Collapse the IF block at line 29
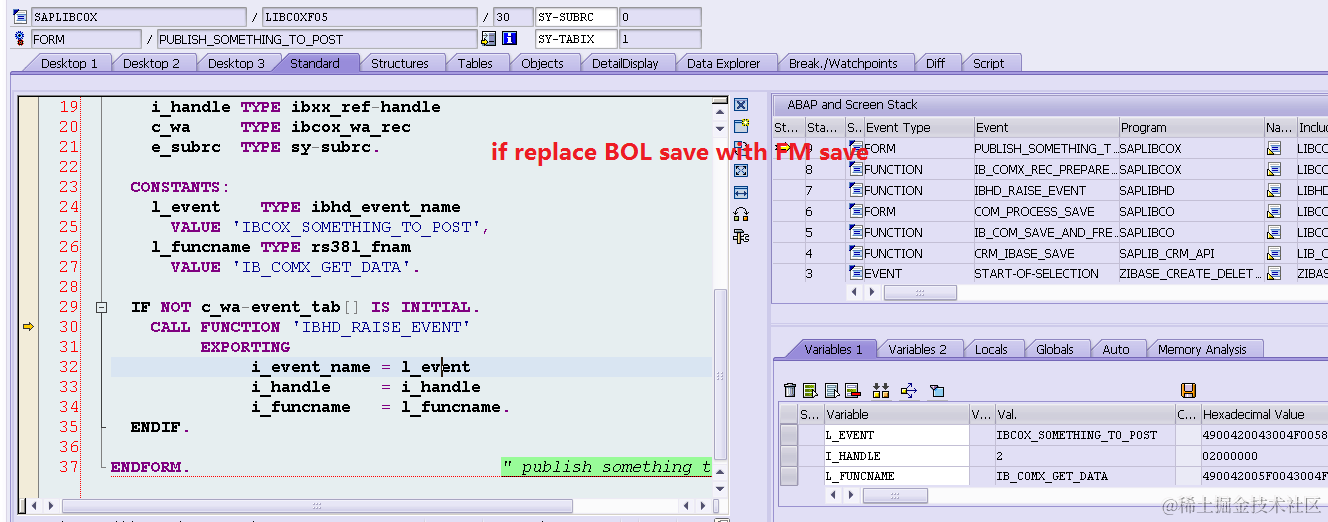 coord(101,308)
